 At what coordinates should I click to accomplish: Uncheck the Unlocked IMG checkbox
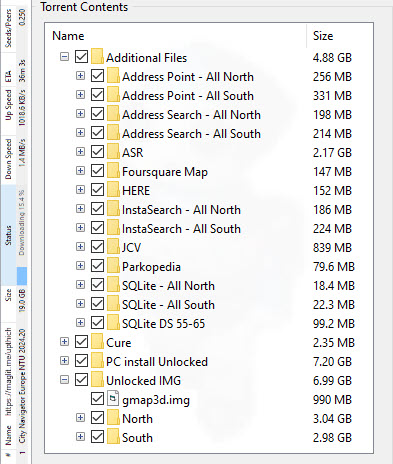(81, 380)
